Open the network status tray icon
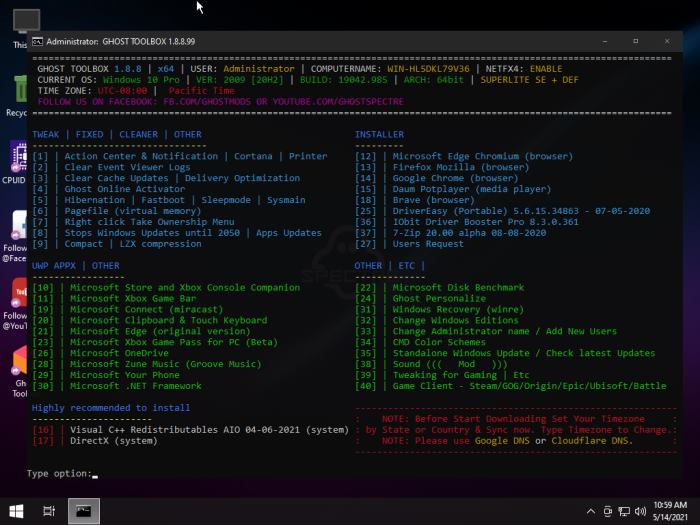Viewport: 700px width, 525px height. click(624, 511)
